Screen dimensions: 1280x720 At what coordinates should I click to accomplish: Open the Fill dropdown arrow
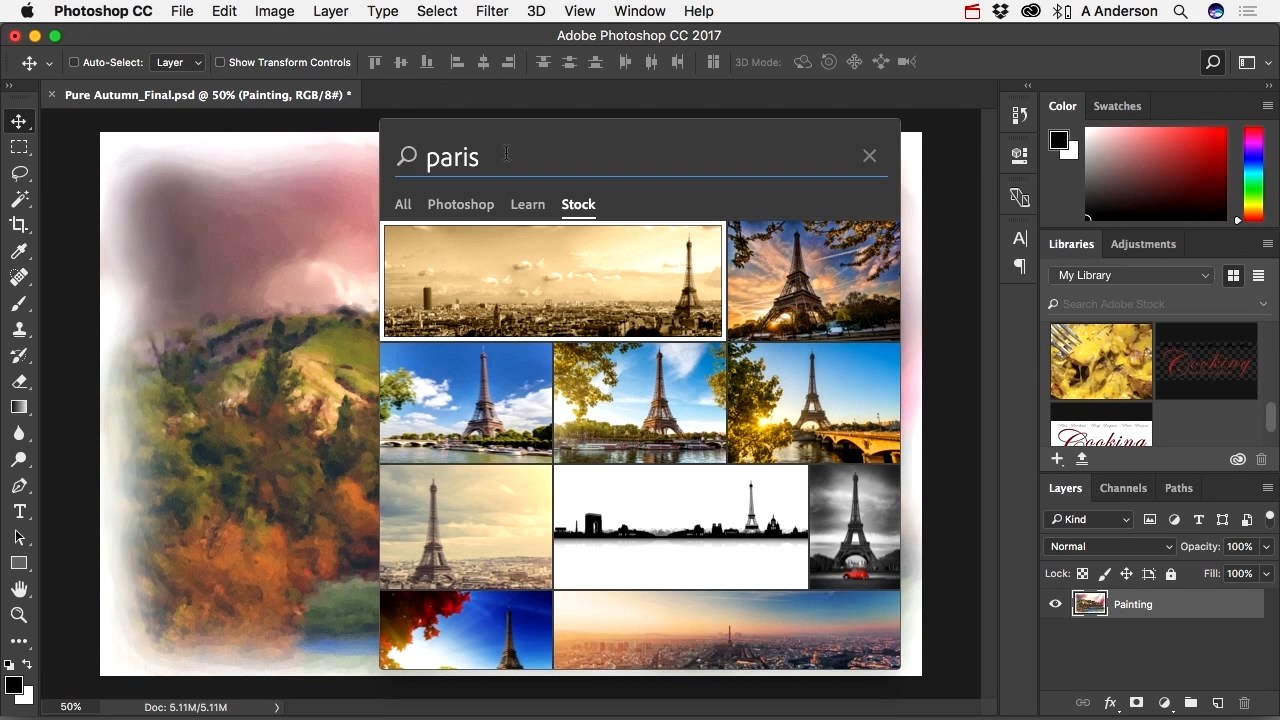1266,574
